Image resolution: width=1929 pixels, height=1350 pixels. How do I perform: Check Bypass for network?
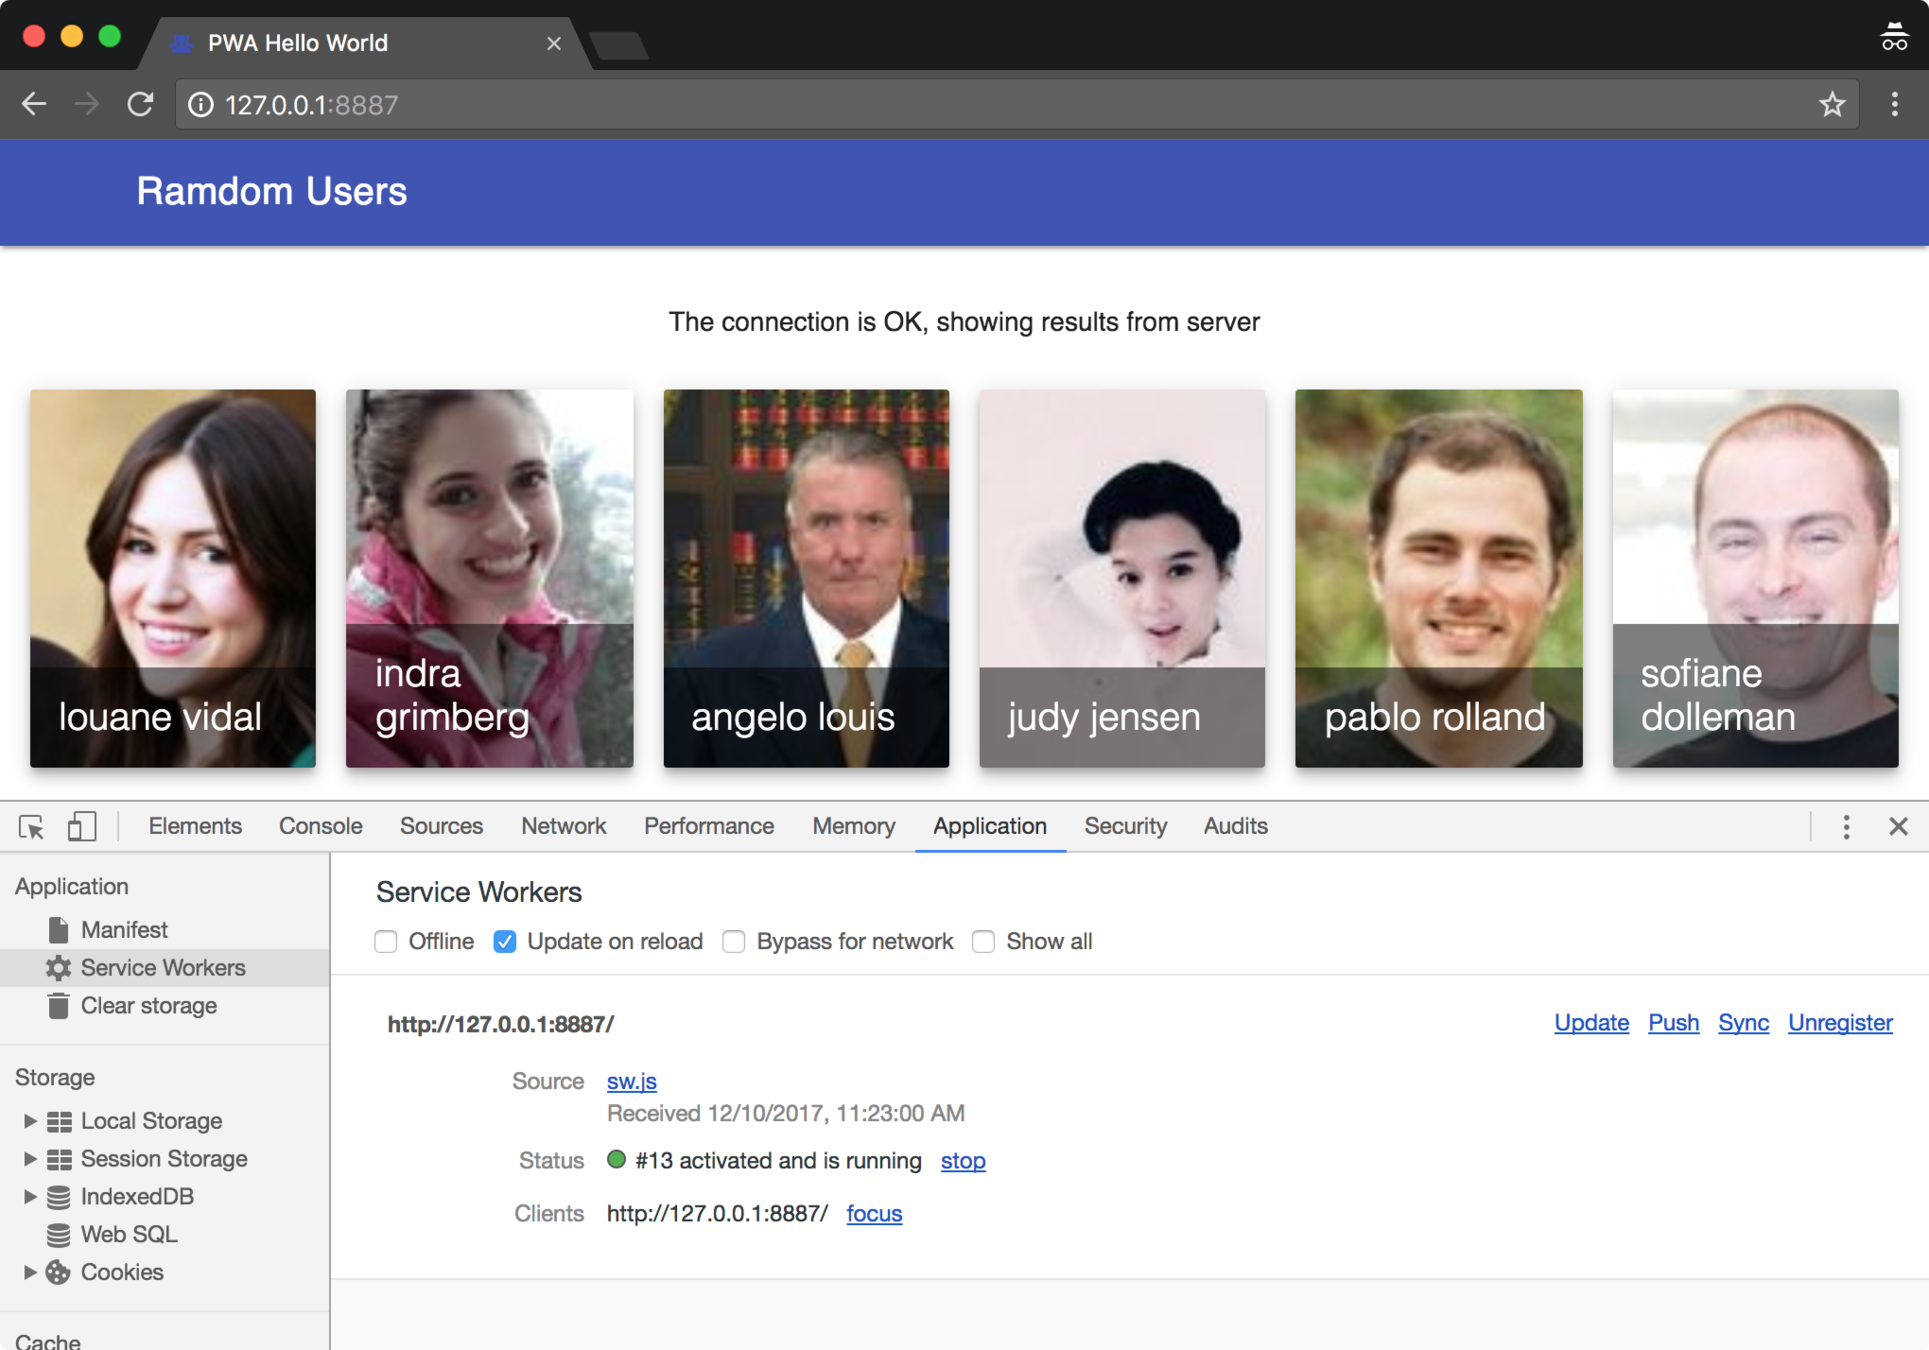(x=734, y=942)
